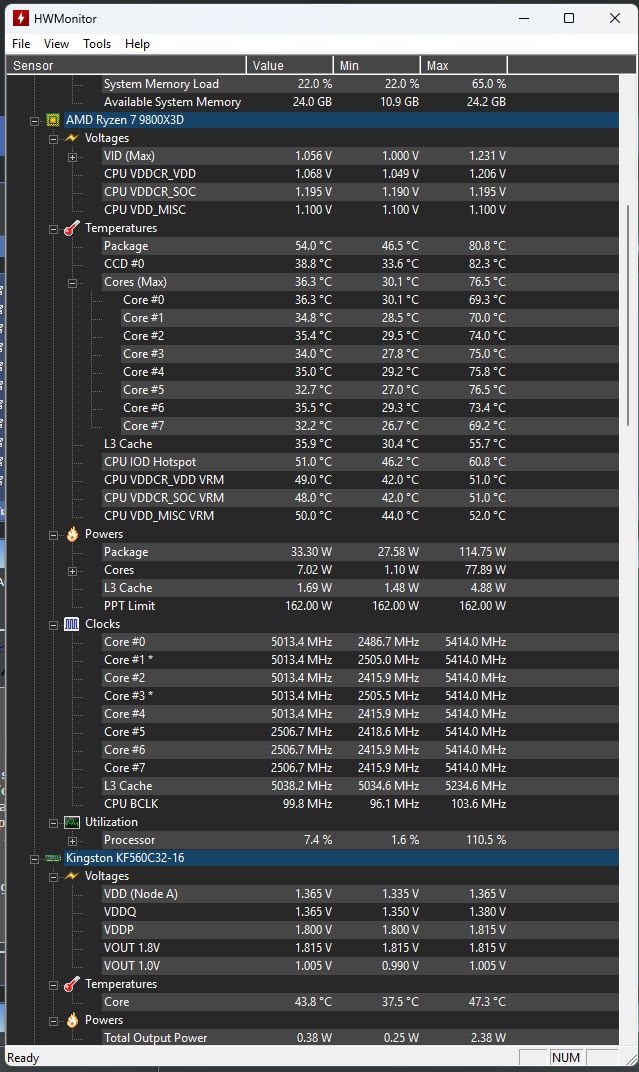The image size is (639, 1072).
Task: Click the CPU Temperatures thermometer icon
Action: tap(72, 228)
